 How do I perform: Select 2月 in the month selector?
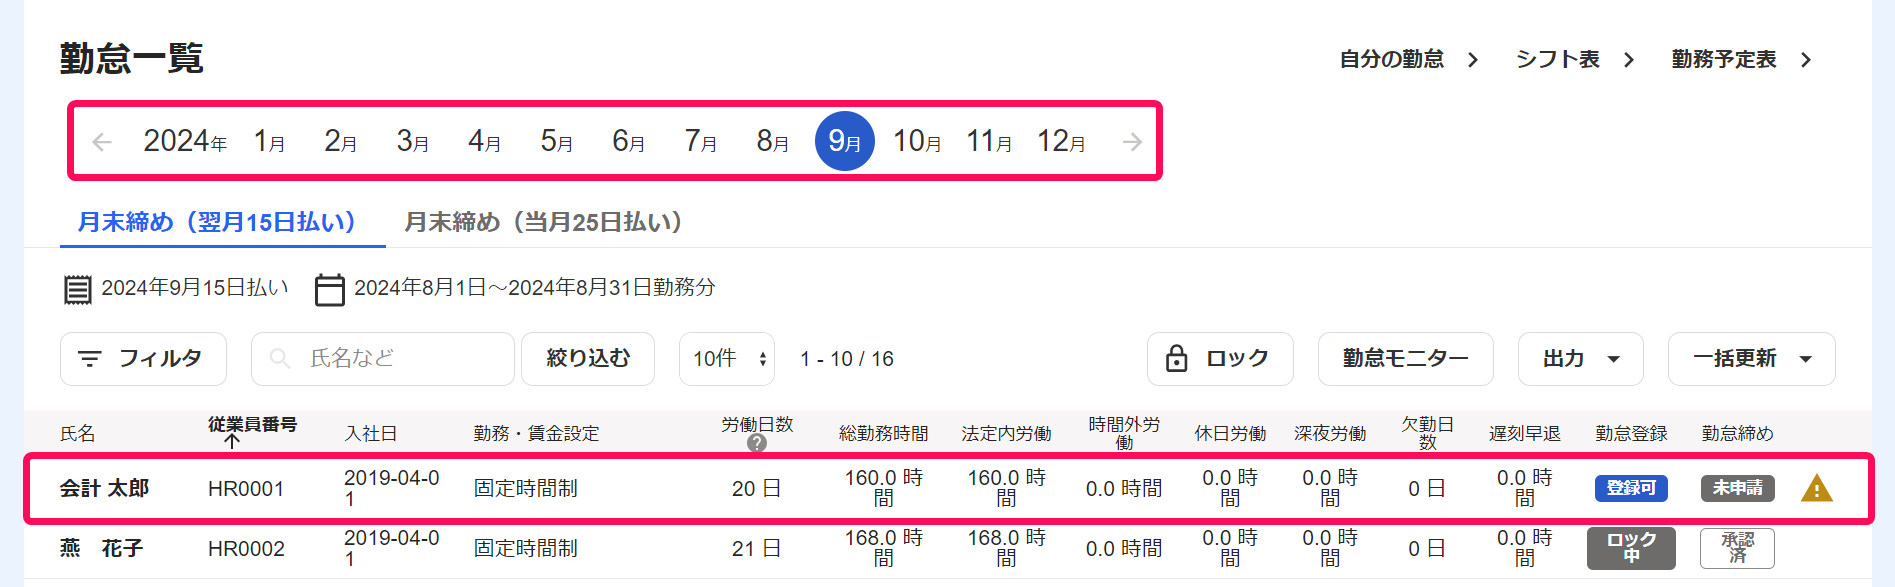(x=341, y=142)
